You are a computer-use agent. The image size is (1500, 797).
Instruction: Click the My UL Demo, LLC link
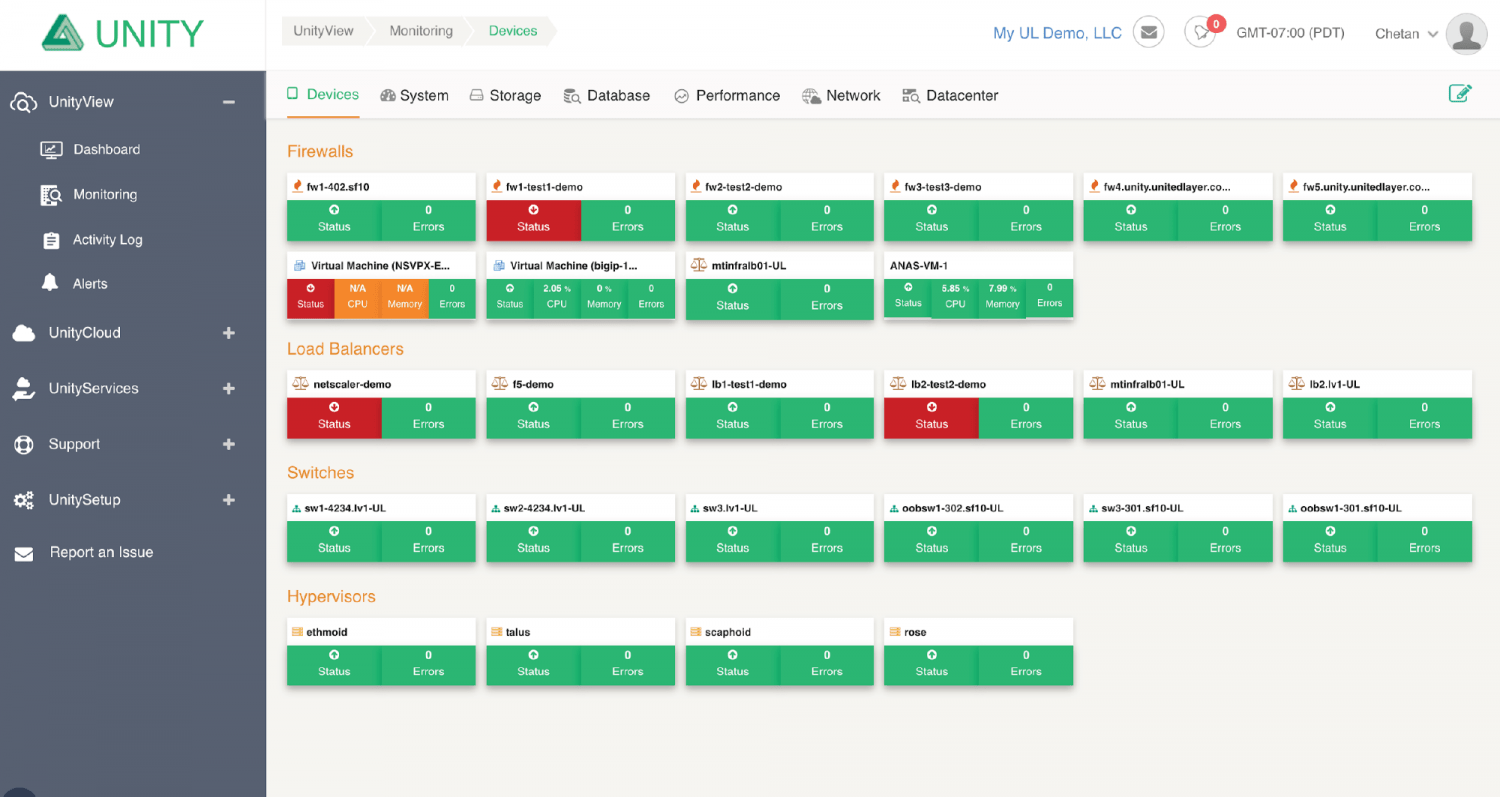(1057, 33)
